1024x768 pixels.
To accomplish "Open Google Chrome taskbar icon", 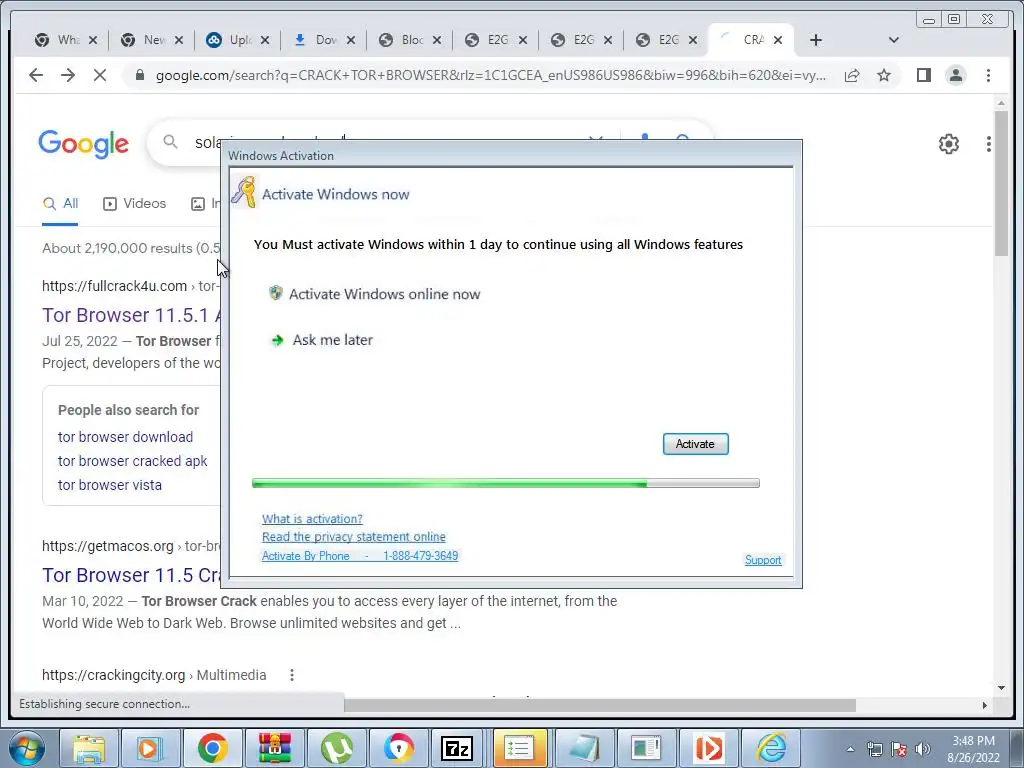I will 212,748.
